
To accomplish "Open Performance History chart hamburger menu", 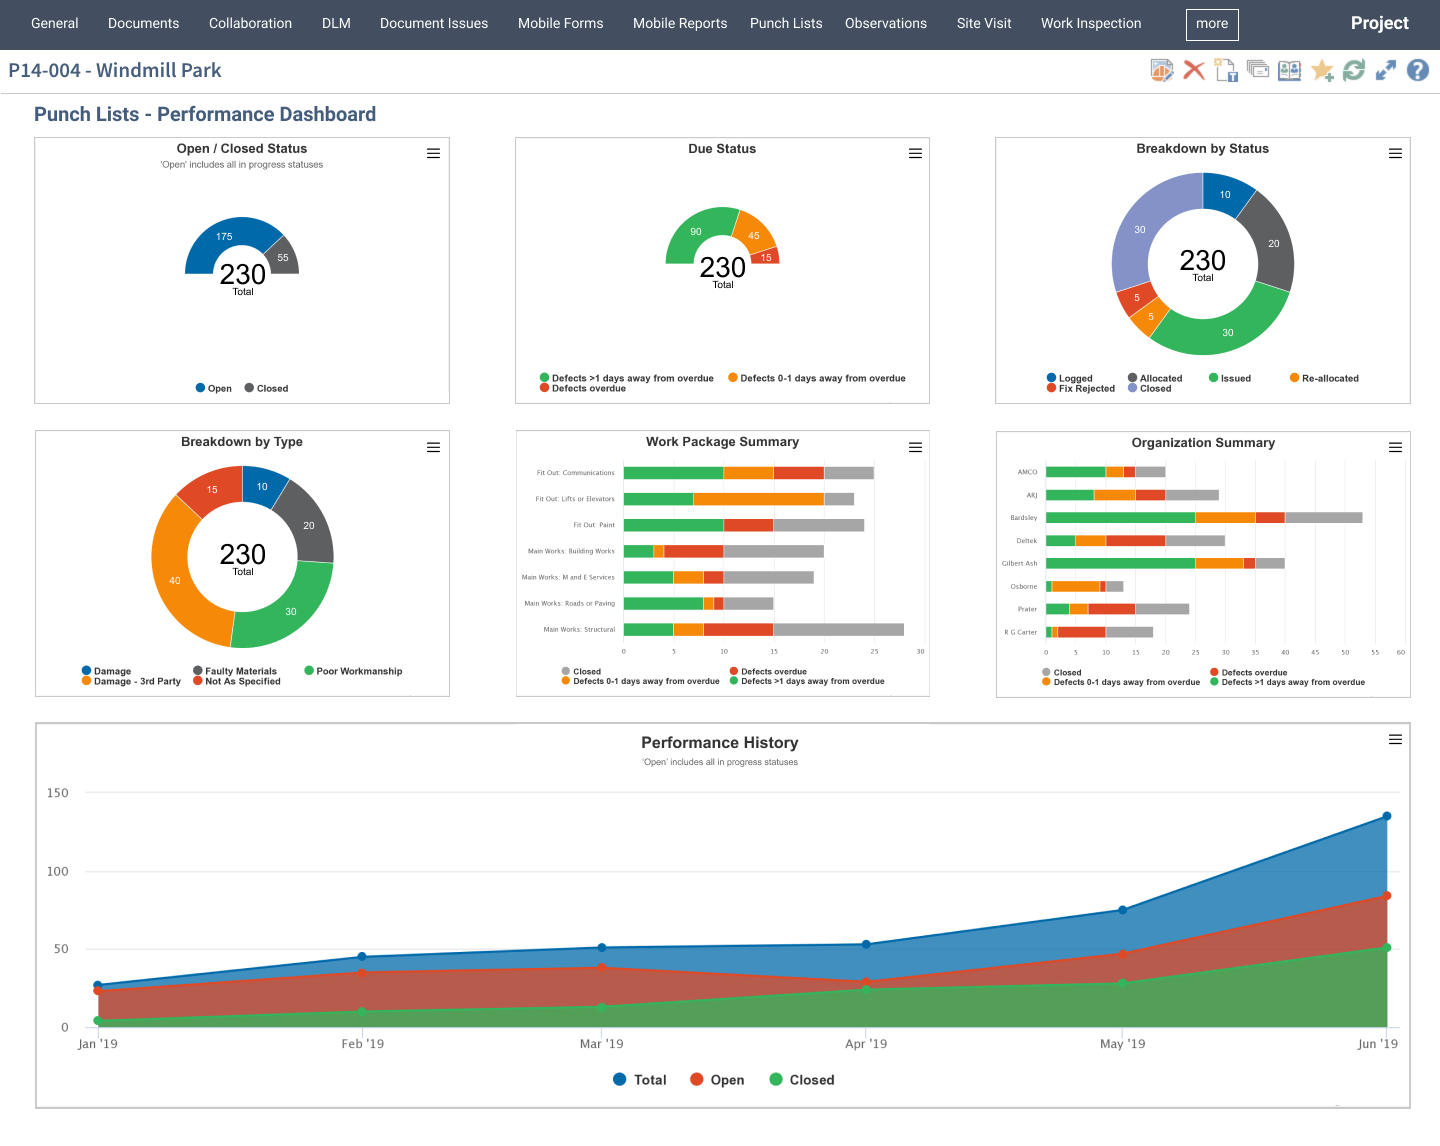I will tap(1395, 740).
